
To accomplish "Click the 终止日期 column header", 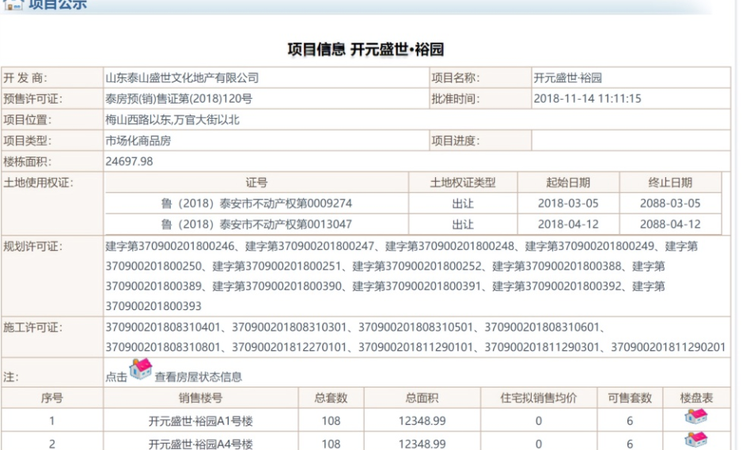I will click(670, 183).
